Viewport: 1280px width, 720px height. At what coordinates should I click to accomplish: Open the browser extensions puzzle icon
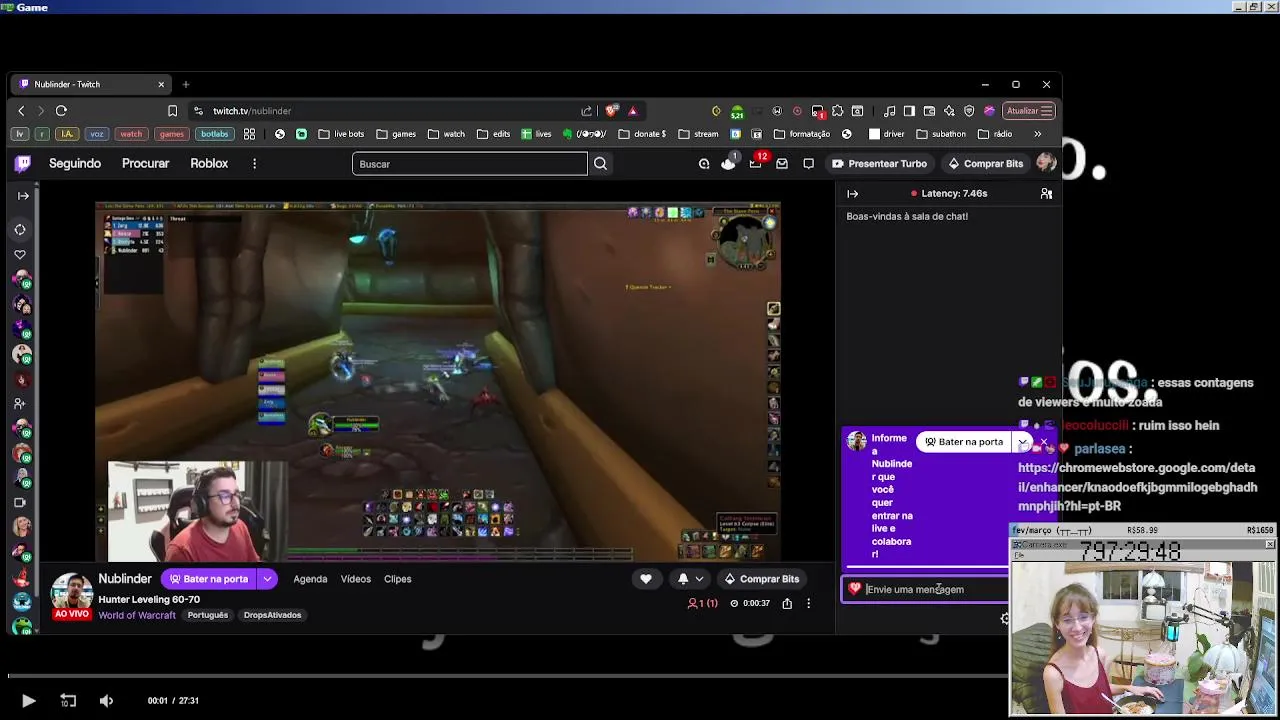838,111
